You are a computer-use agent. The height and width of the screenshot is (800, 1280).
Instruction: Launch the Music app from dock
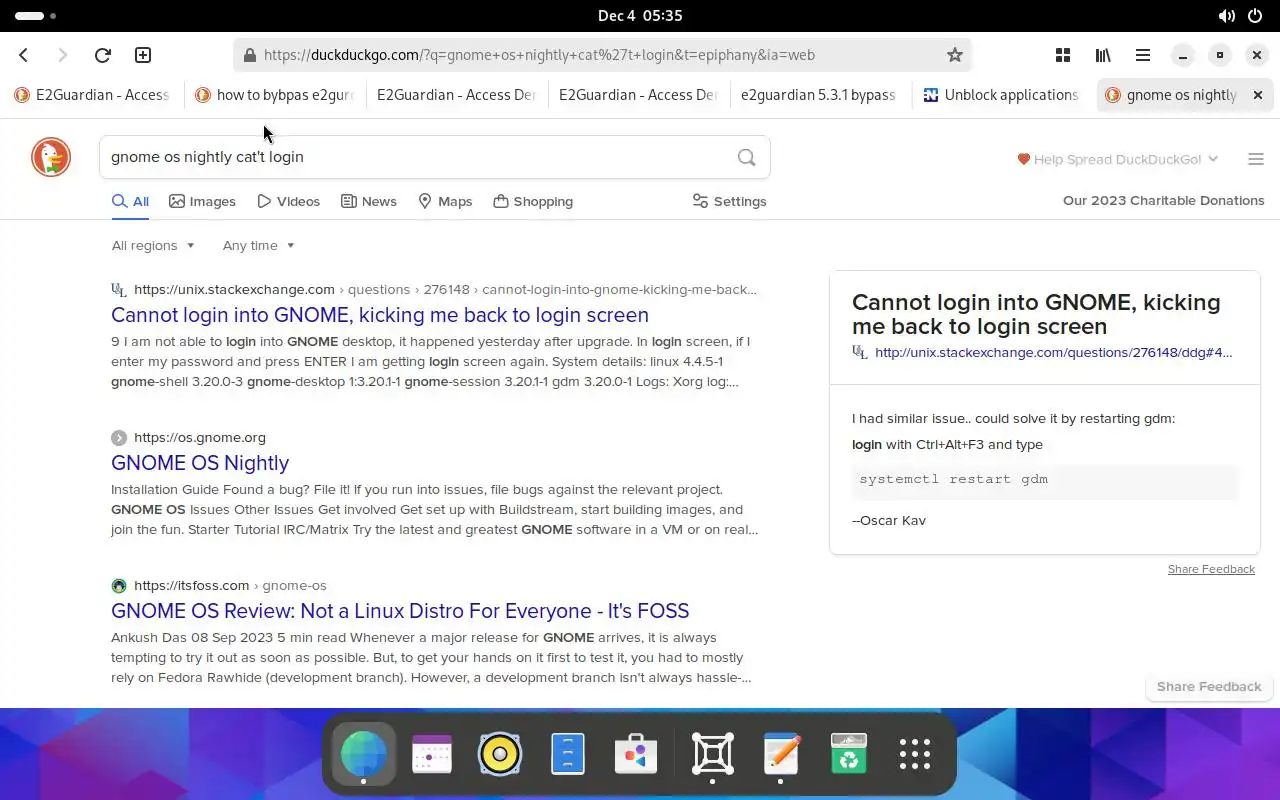[500, 754]
